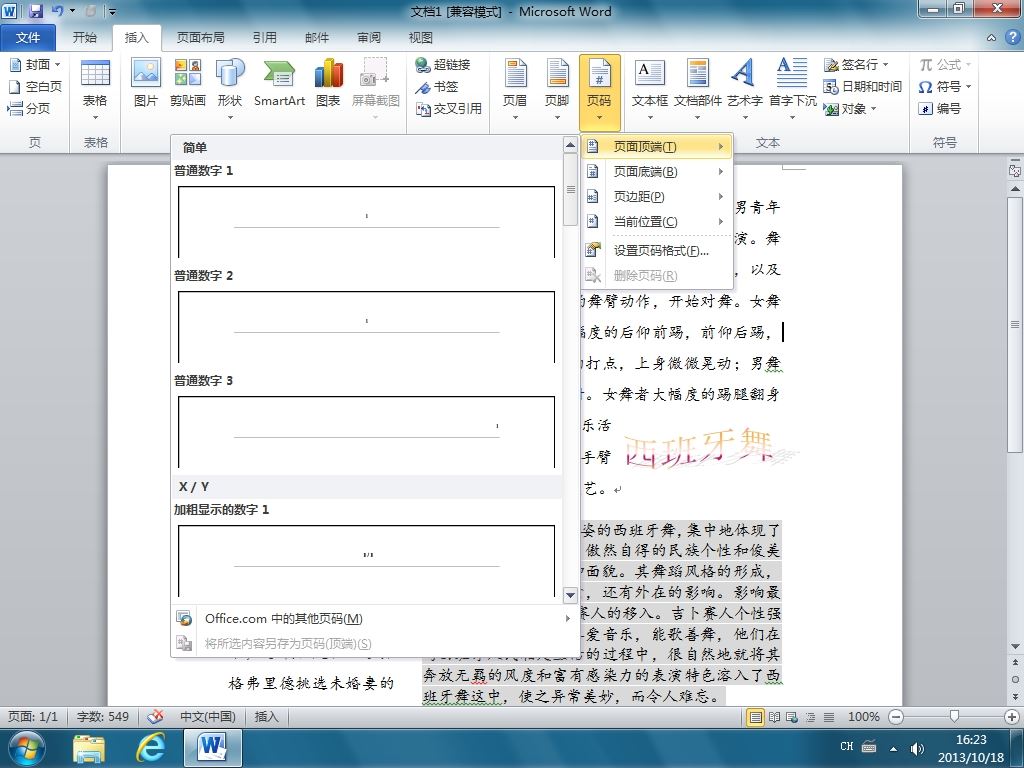Click the language 中文(中国) in status bar

pyautogui.click(x=208, y=716)
